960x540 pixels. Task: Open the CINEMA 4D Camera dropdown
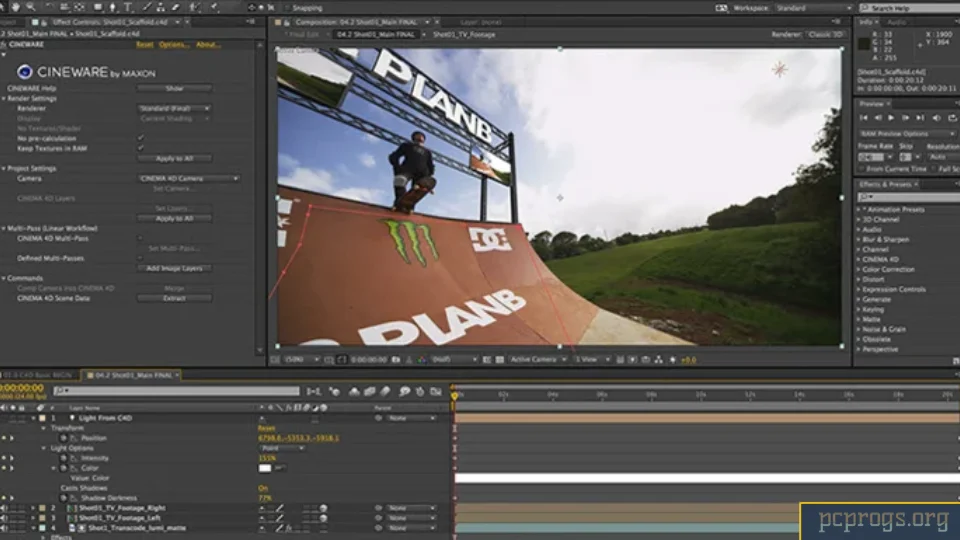point(189,179)
